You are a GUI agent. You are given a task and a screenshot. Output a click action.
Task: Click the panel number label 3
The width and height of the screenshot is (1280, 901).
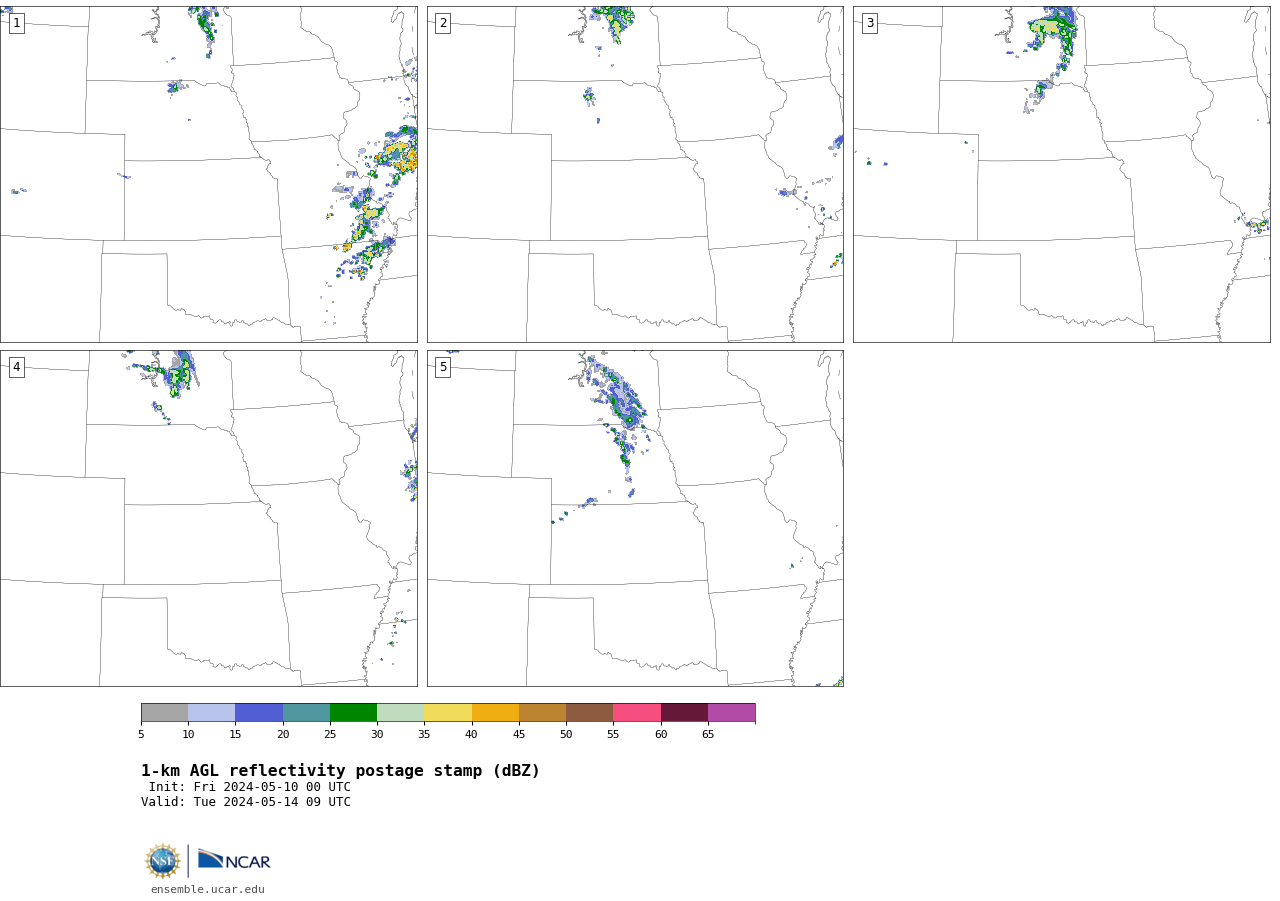click(869, 23)
